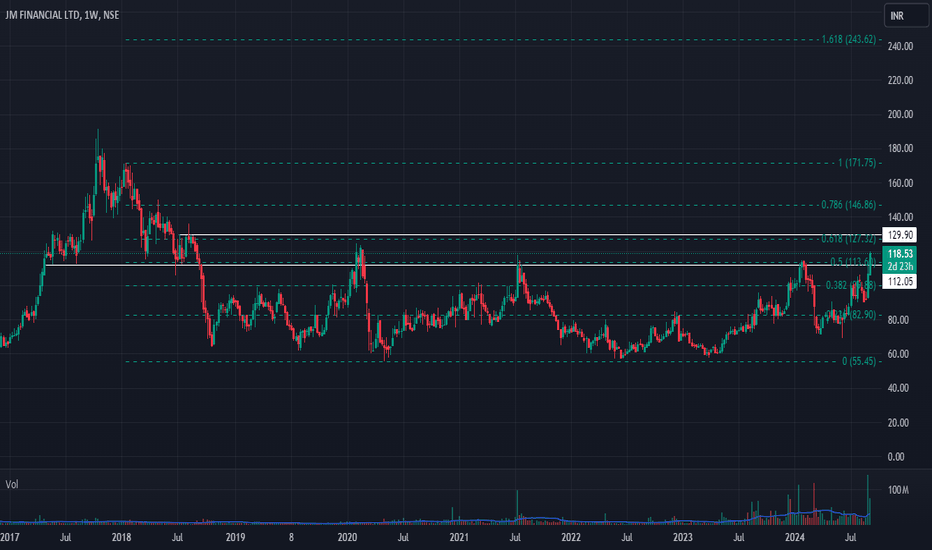Click the 60.00 price axis label
Viewport: 932px width, 550px height.
pos(898,354)
